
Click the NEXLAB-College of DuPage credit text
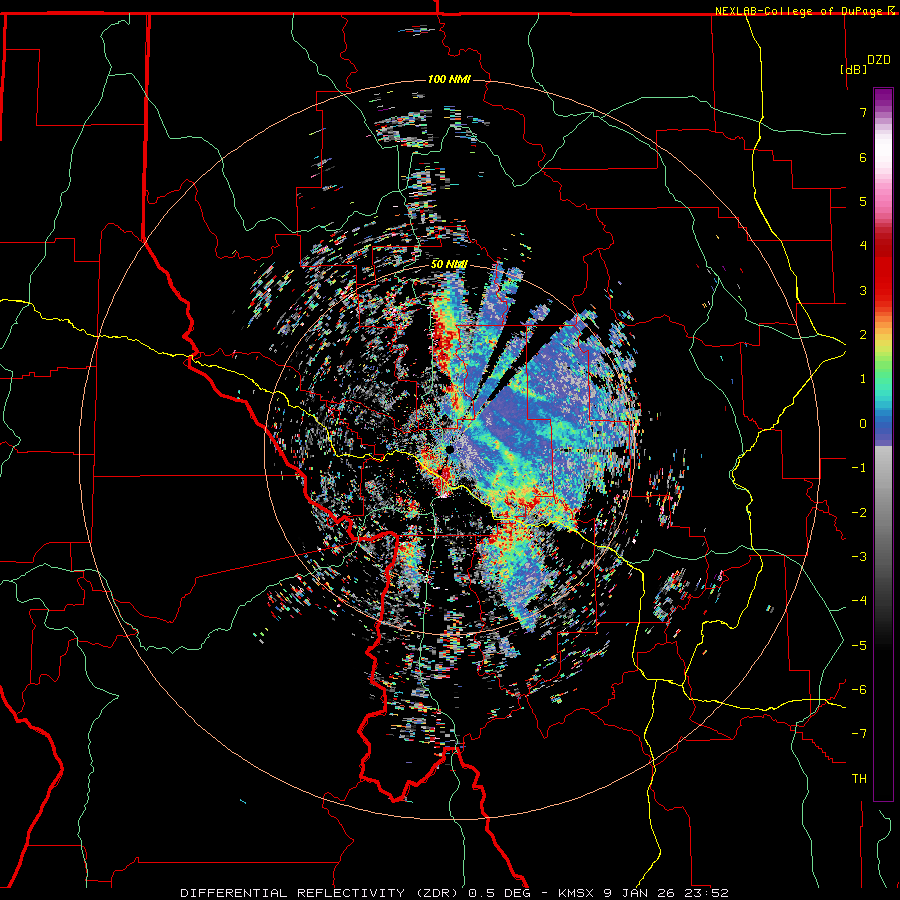(801, 11)
